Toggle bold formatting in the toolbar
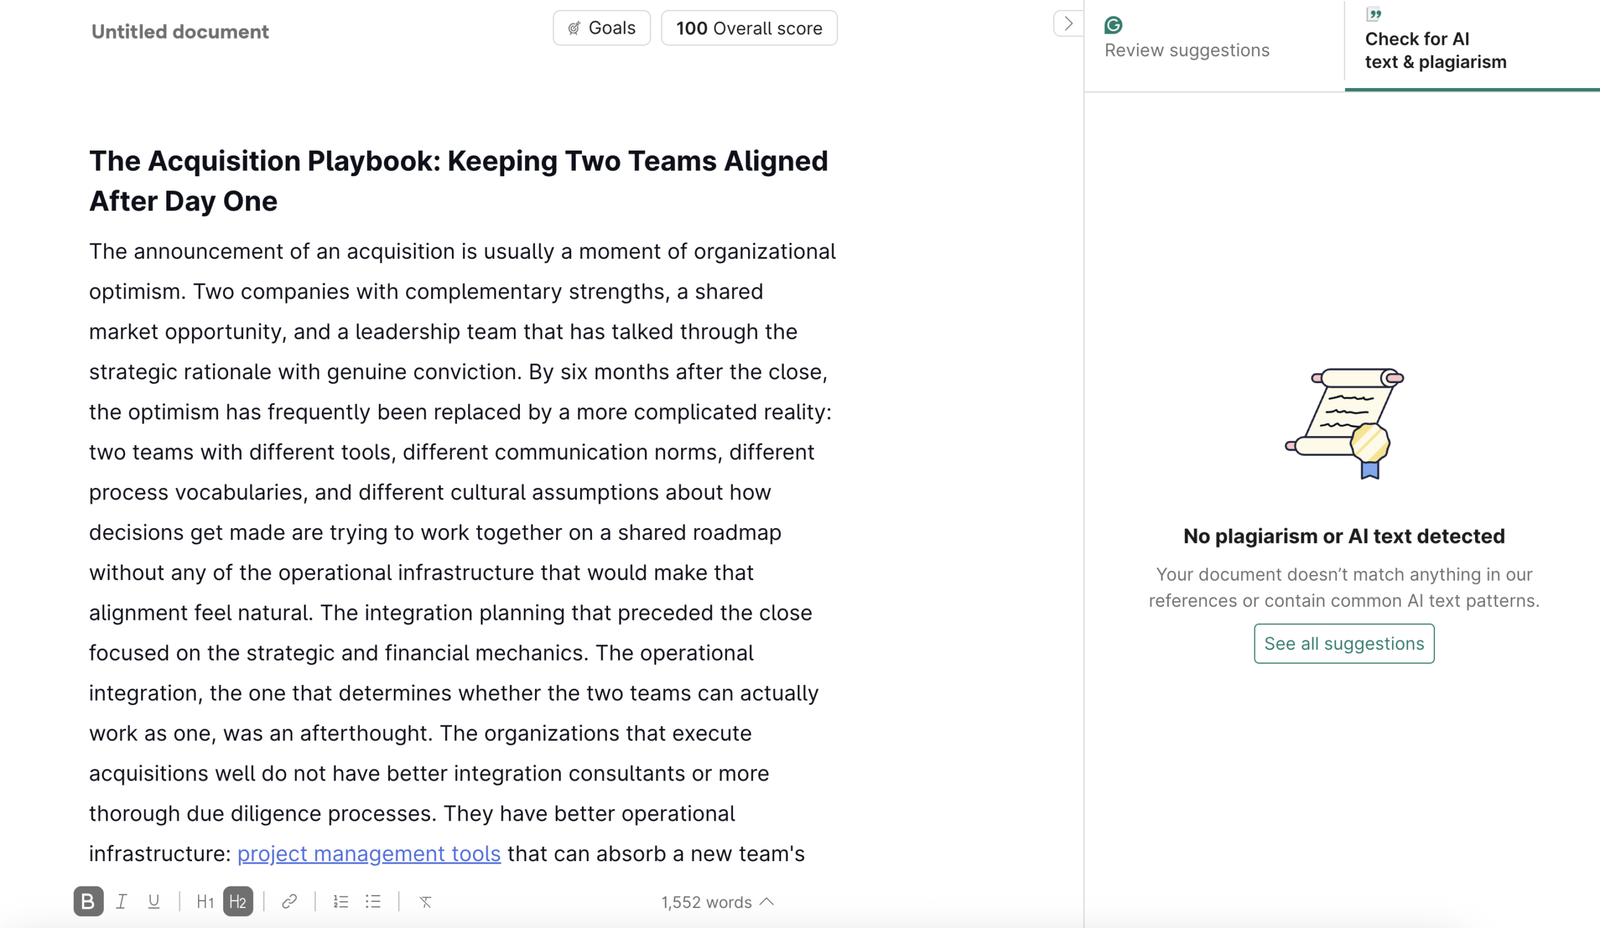1600x928 pixels. 88,901
